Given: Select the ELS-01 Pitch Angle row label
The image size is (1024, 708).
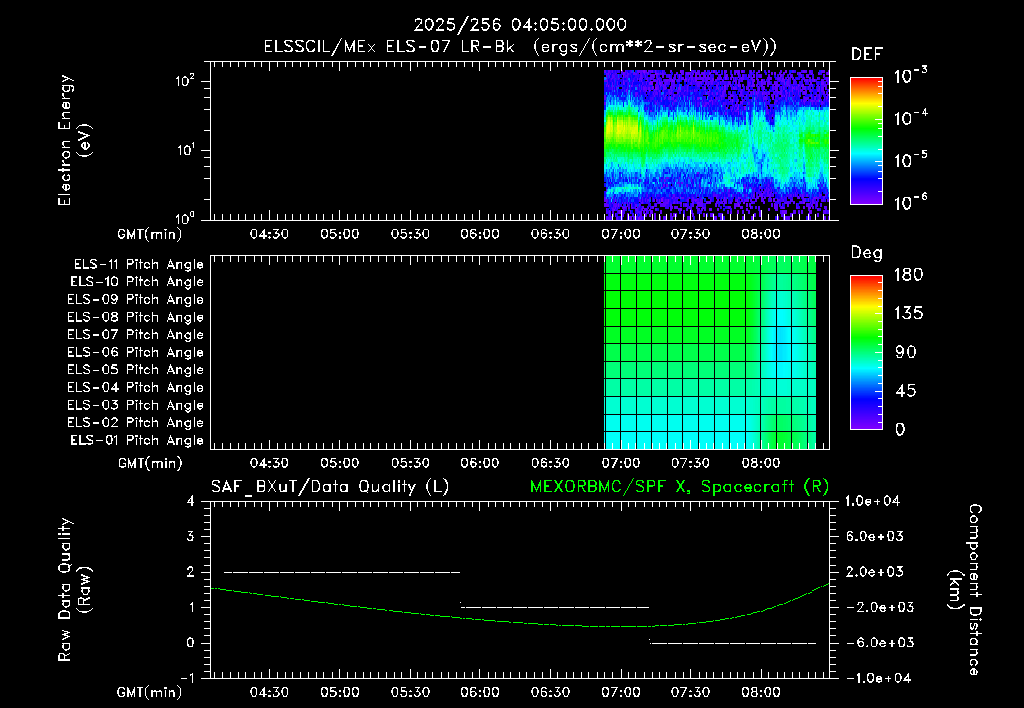Looking at the screenshot, I should tap(137, 441).
